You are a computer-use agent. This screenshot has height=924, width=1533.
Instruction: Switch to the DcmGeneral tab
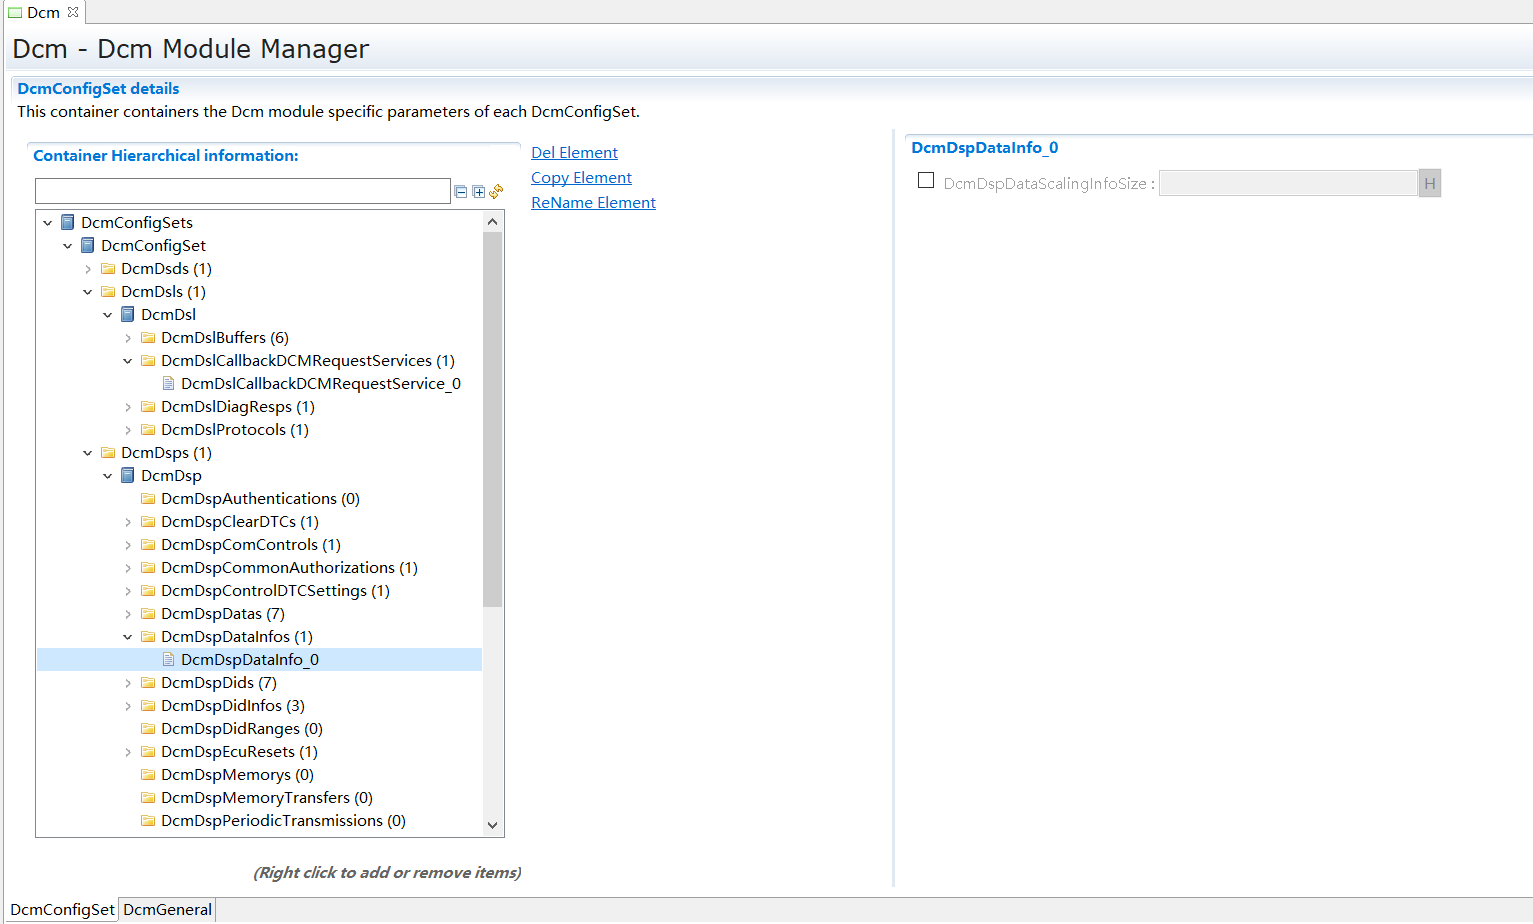point(166,909)
